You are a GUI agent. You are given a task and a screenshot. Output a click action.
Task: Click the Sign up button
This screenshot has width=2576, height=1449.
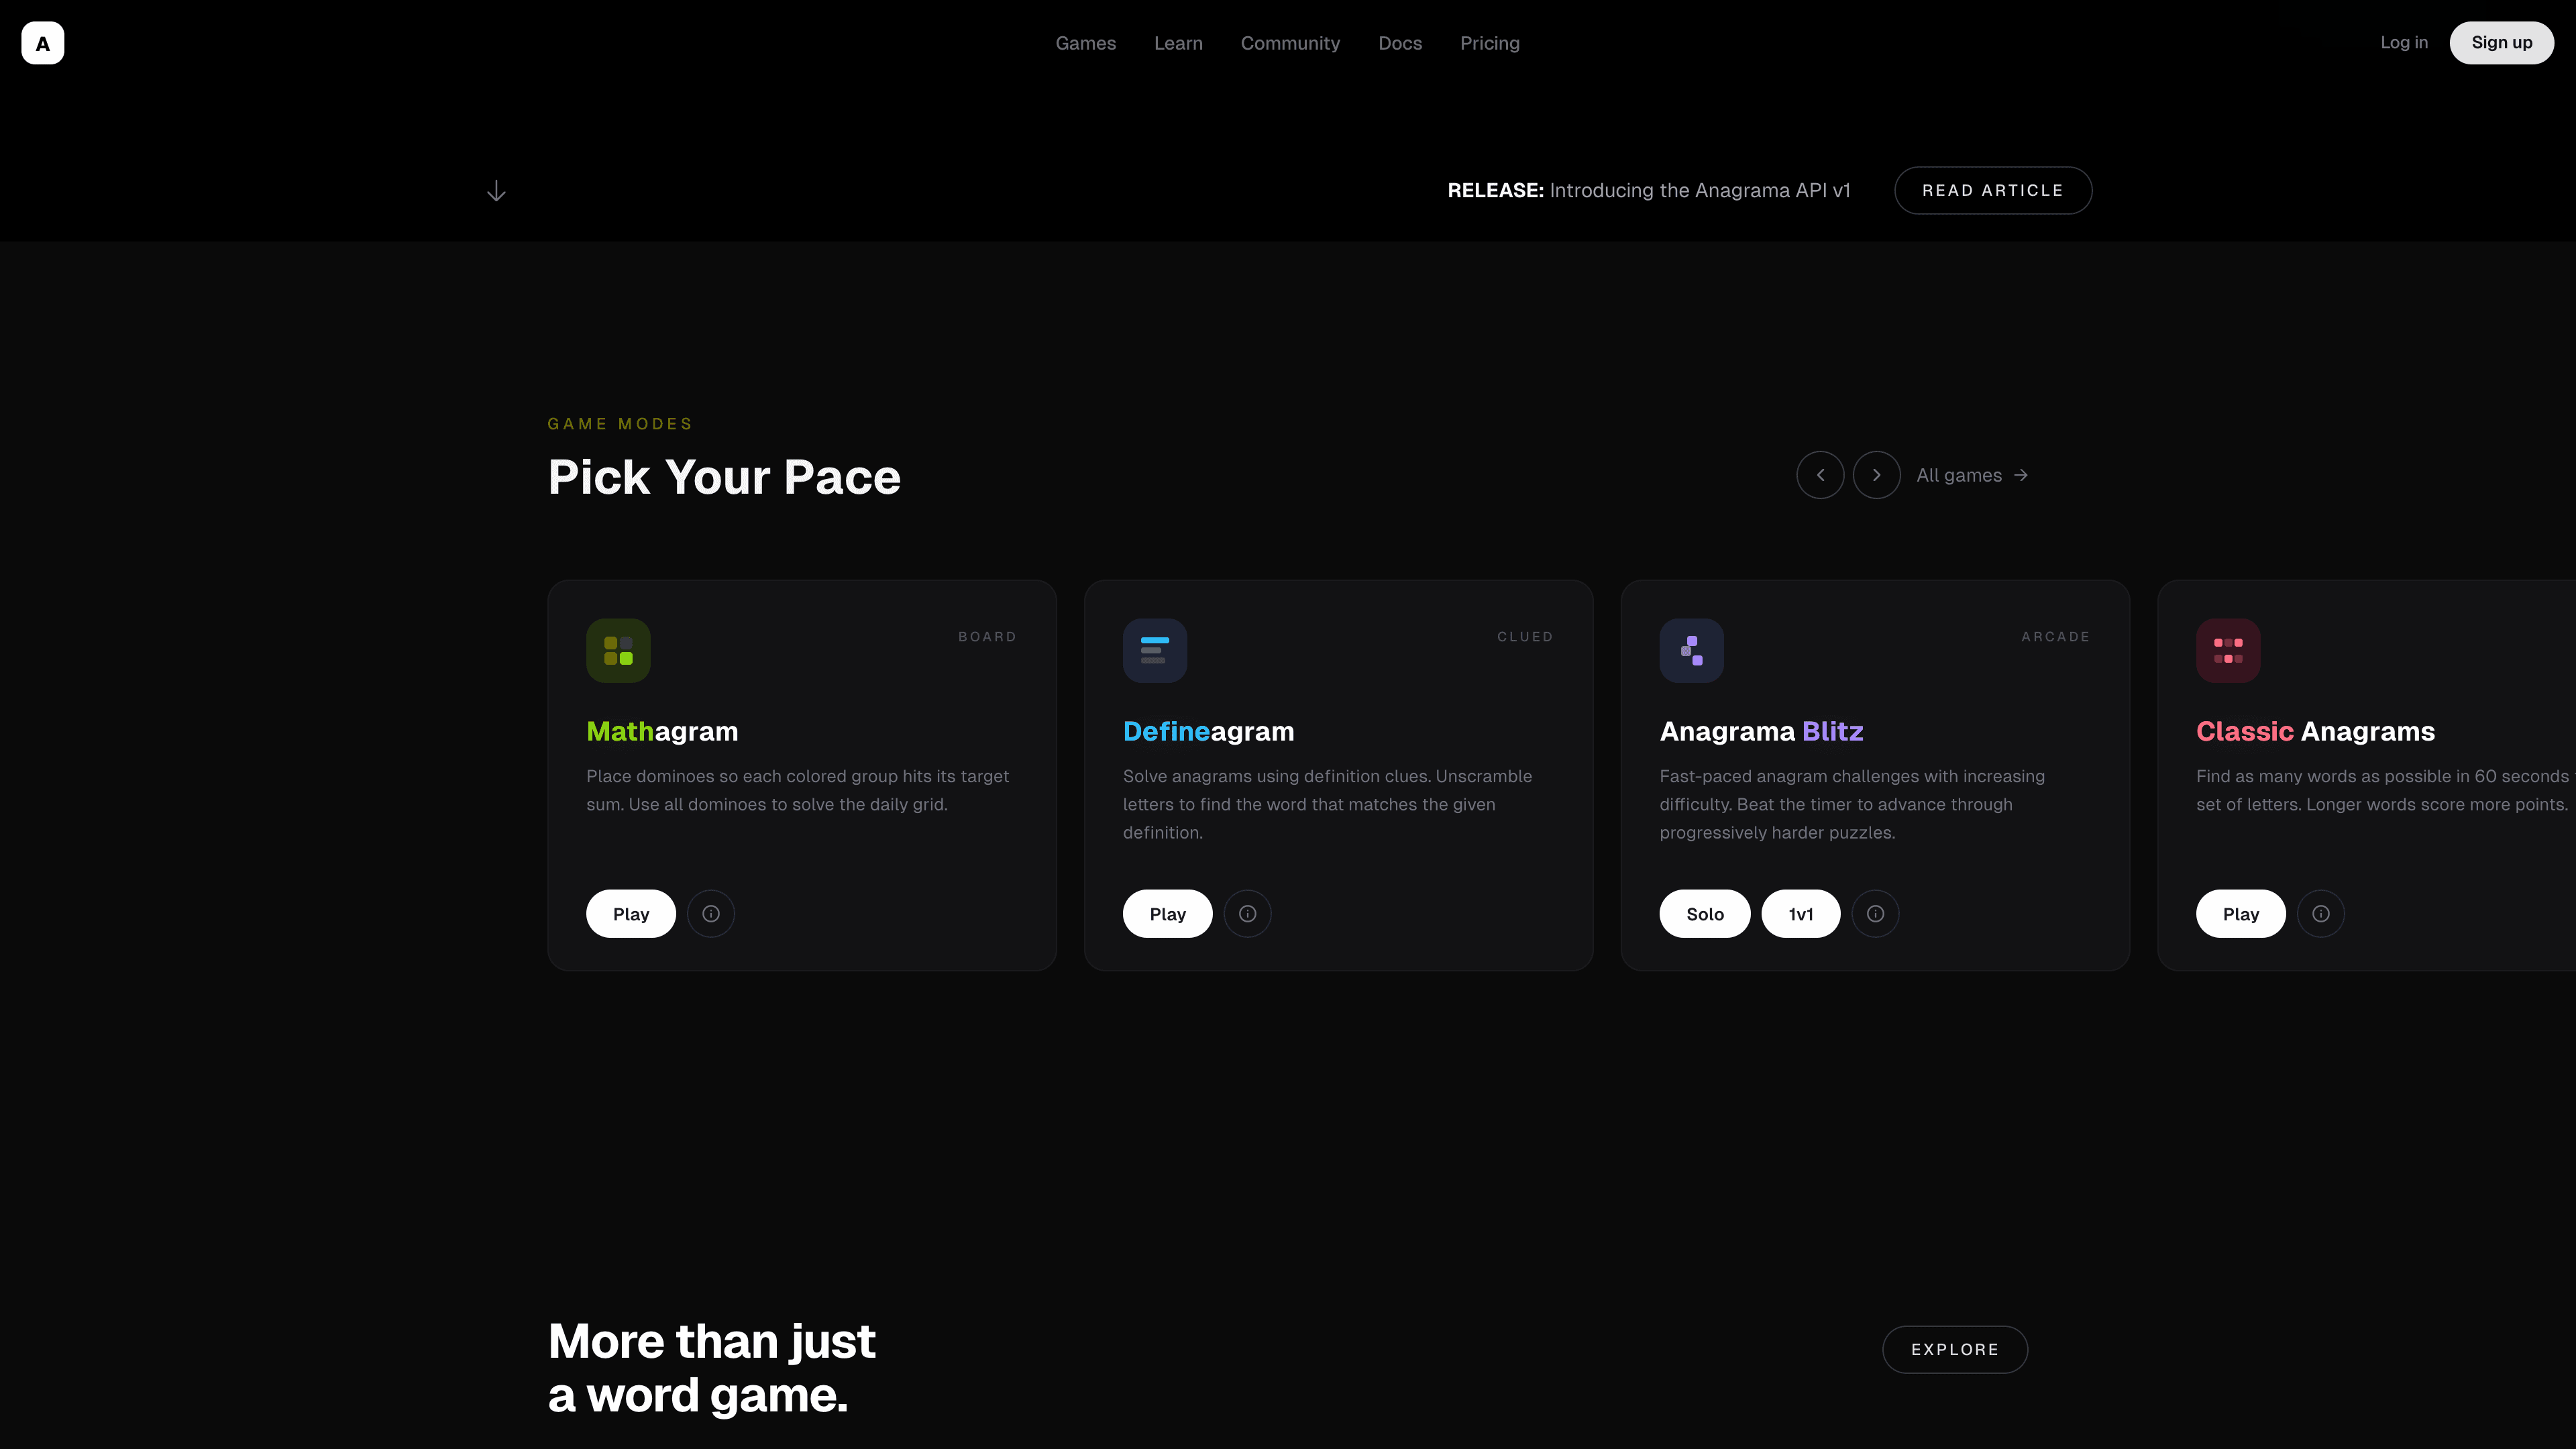2501,42
